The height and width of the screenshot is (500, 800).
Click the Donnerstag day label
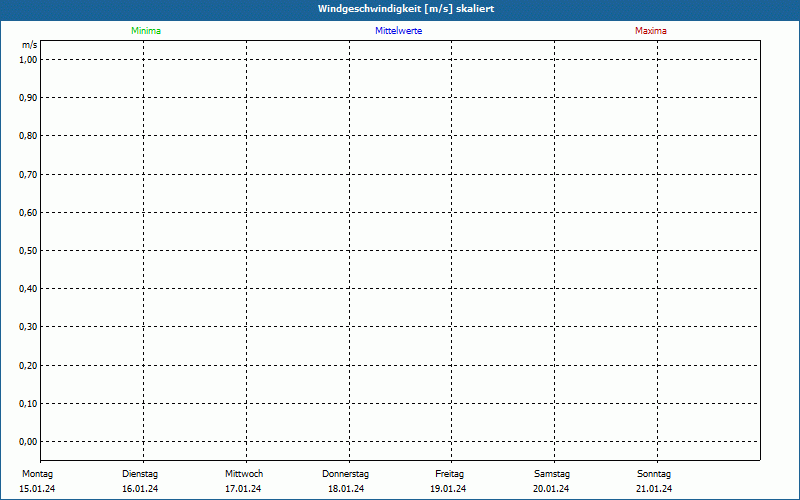pos(346,474)
